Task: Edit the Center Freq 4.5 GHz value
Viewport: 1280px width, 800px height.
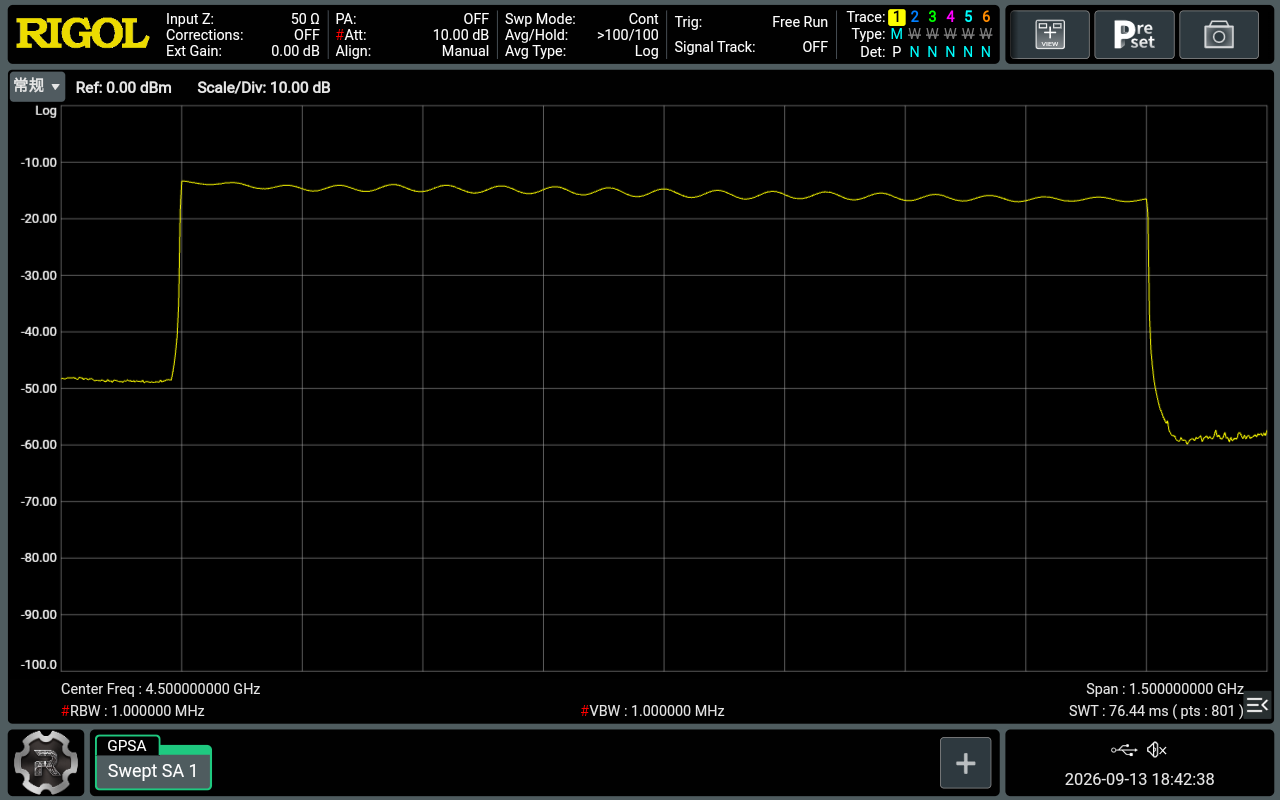Action: coord(160,689)
